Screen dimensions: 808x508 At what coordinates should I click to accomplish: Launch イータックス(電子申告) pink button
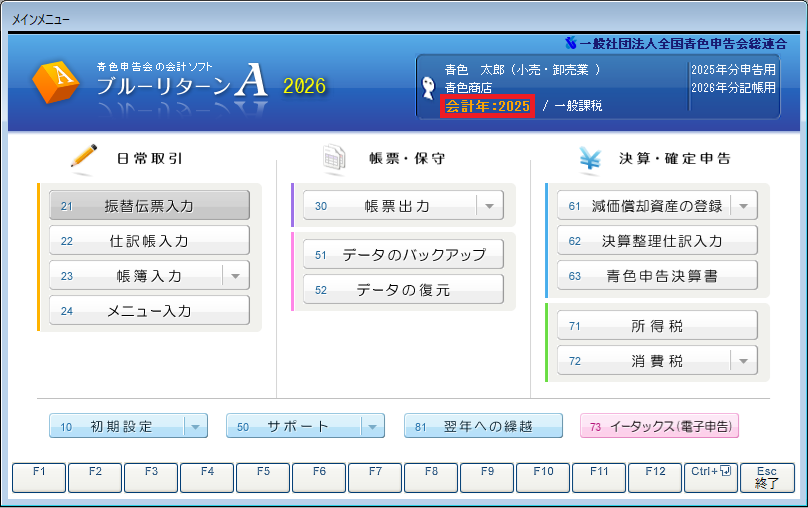(x=659, y=427)
